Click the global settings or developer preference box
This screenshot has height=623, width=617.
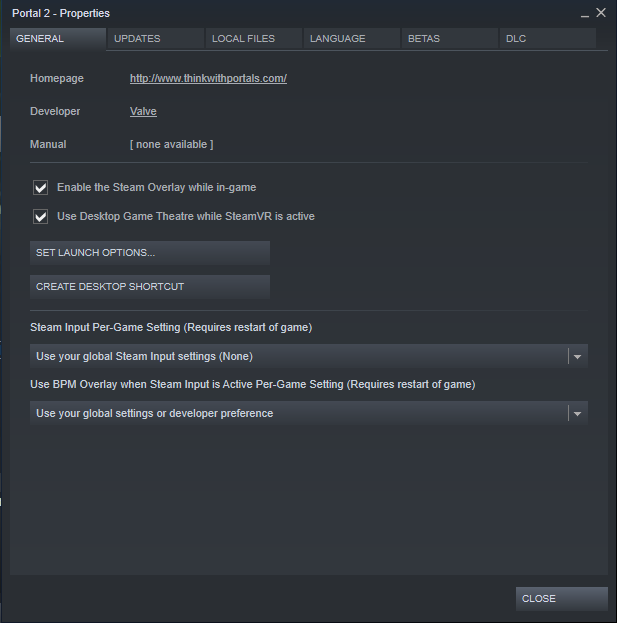point(309,414)
